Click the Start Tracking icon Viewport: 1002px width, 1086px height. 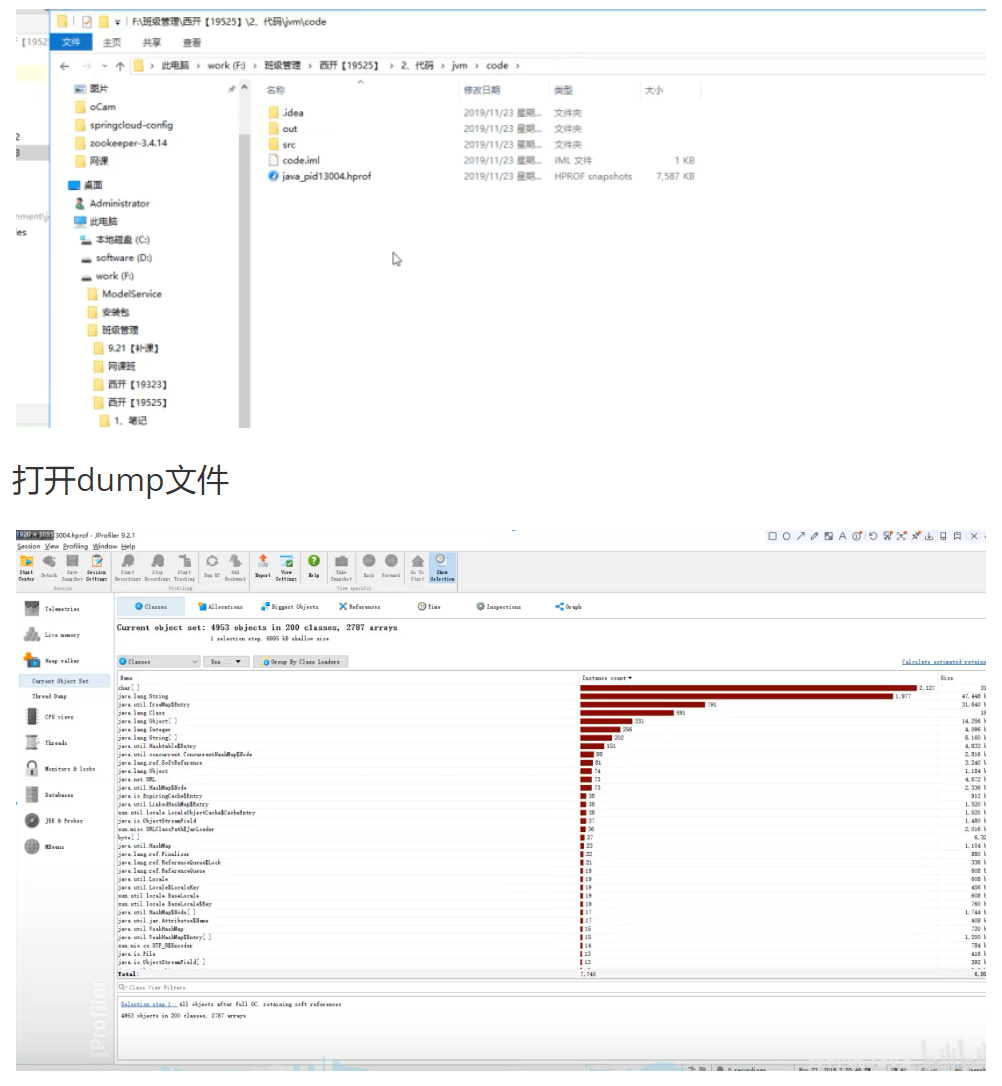coord(184,567)
